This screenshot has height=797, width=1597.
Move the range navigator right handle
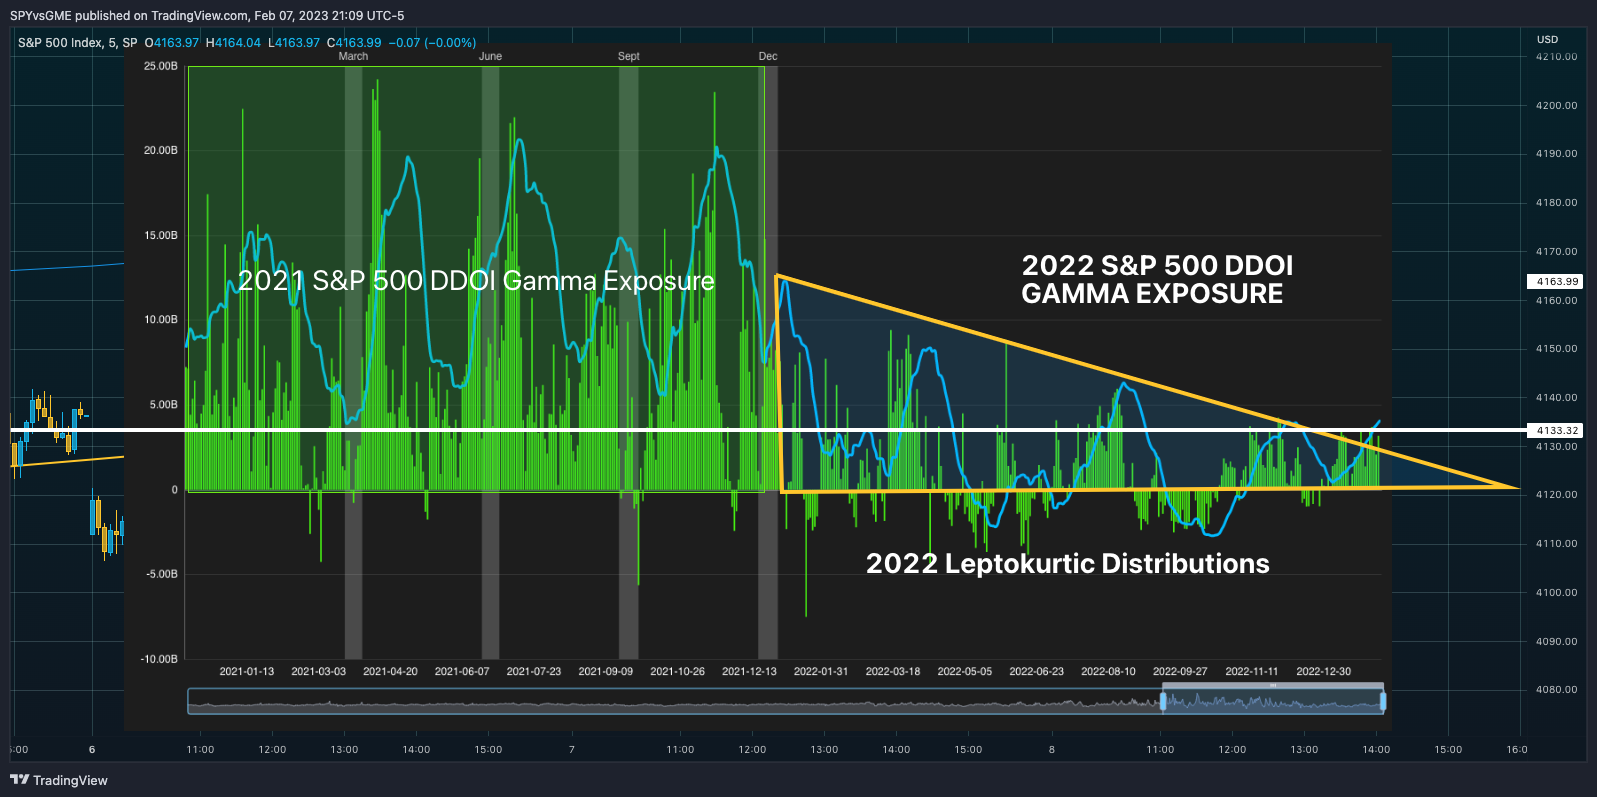tap(1383, 701)
